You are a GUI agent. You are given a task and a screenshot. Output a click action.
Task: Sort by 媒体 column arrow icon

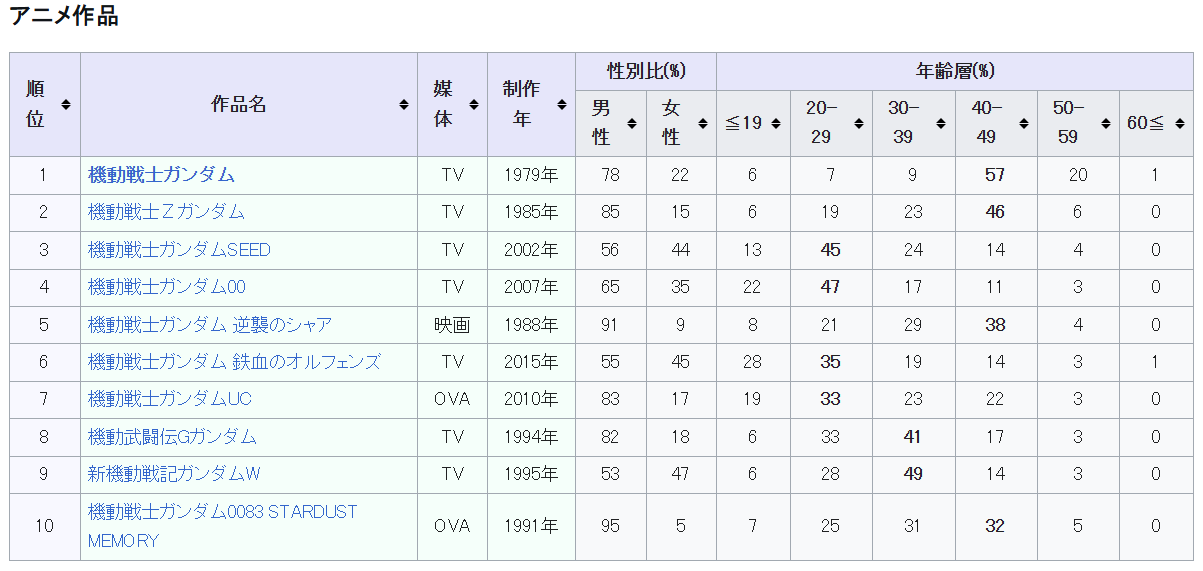(x=474, y=104)
